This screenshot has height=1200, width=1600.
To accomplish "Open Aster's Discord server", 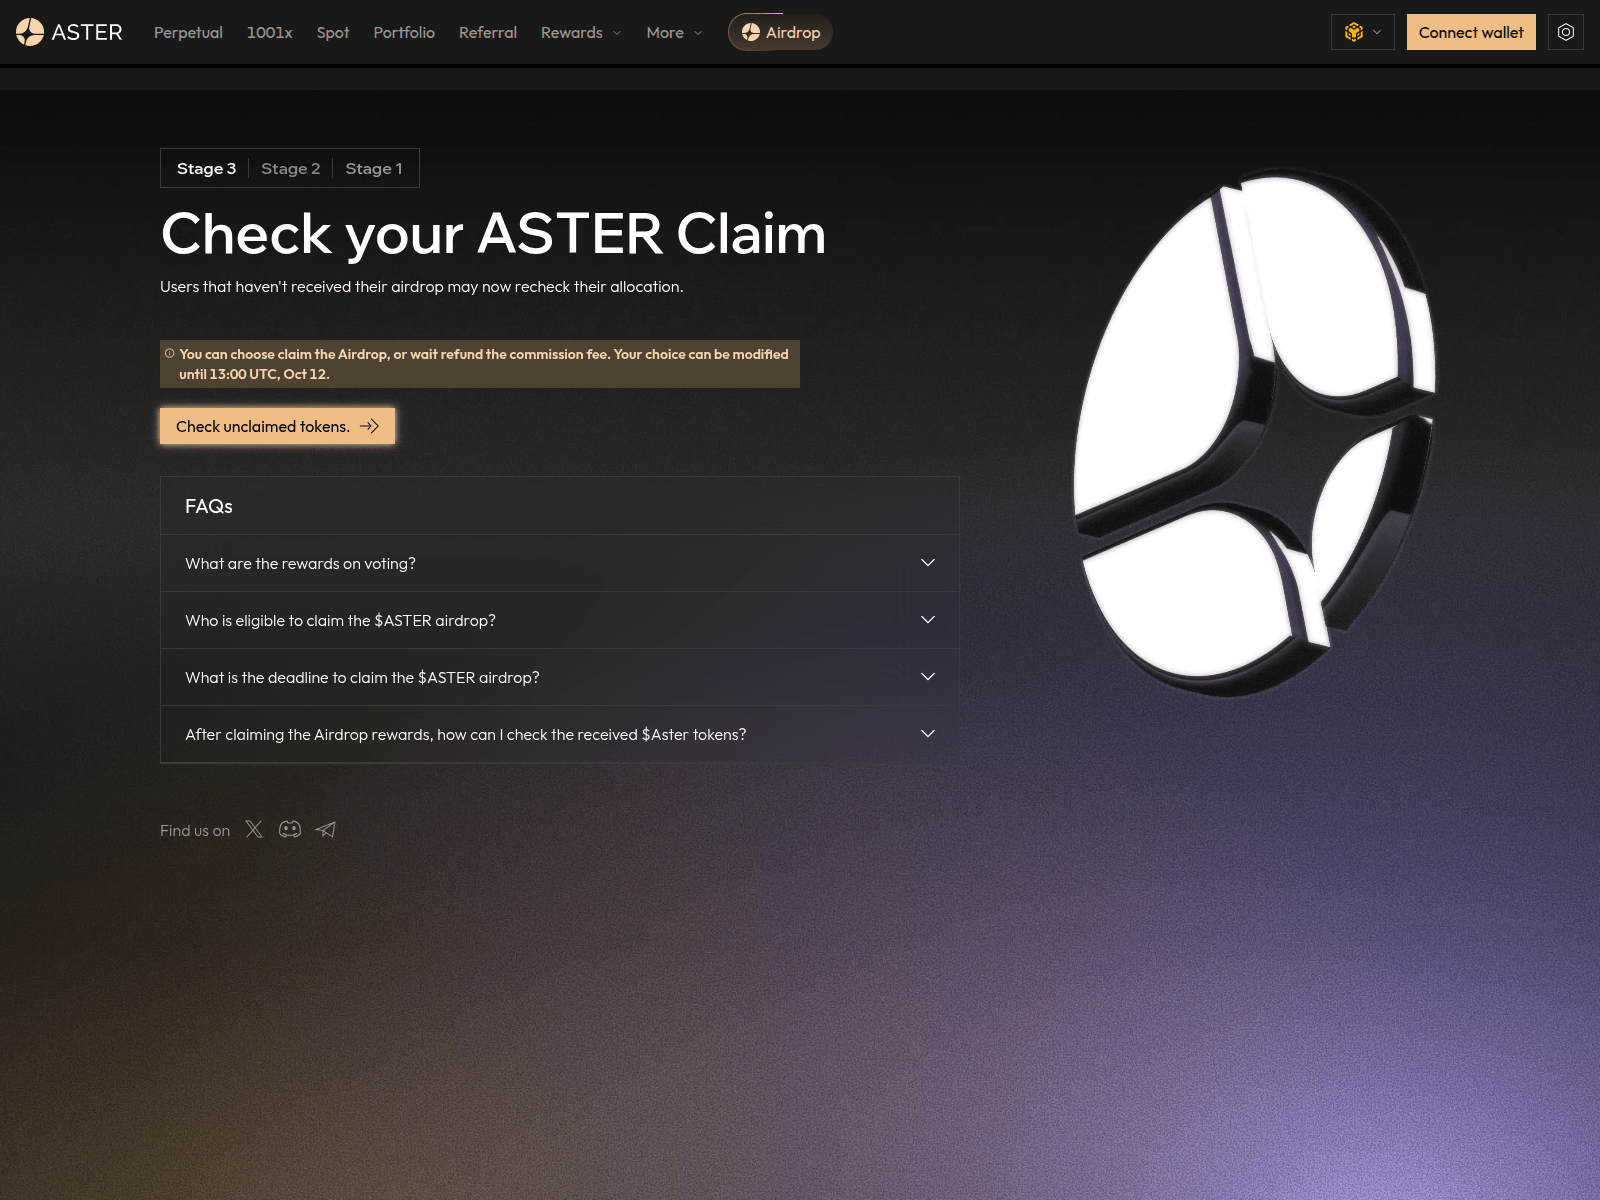I will [289, 829].
